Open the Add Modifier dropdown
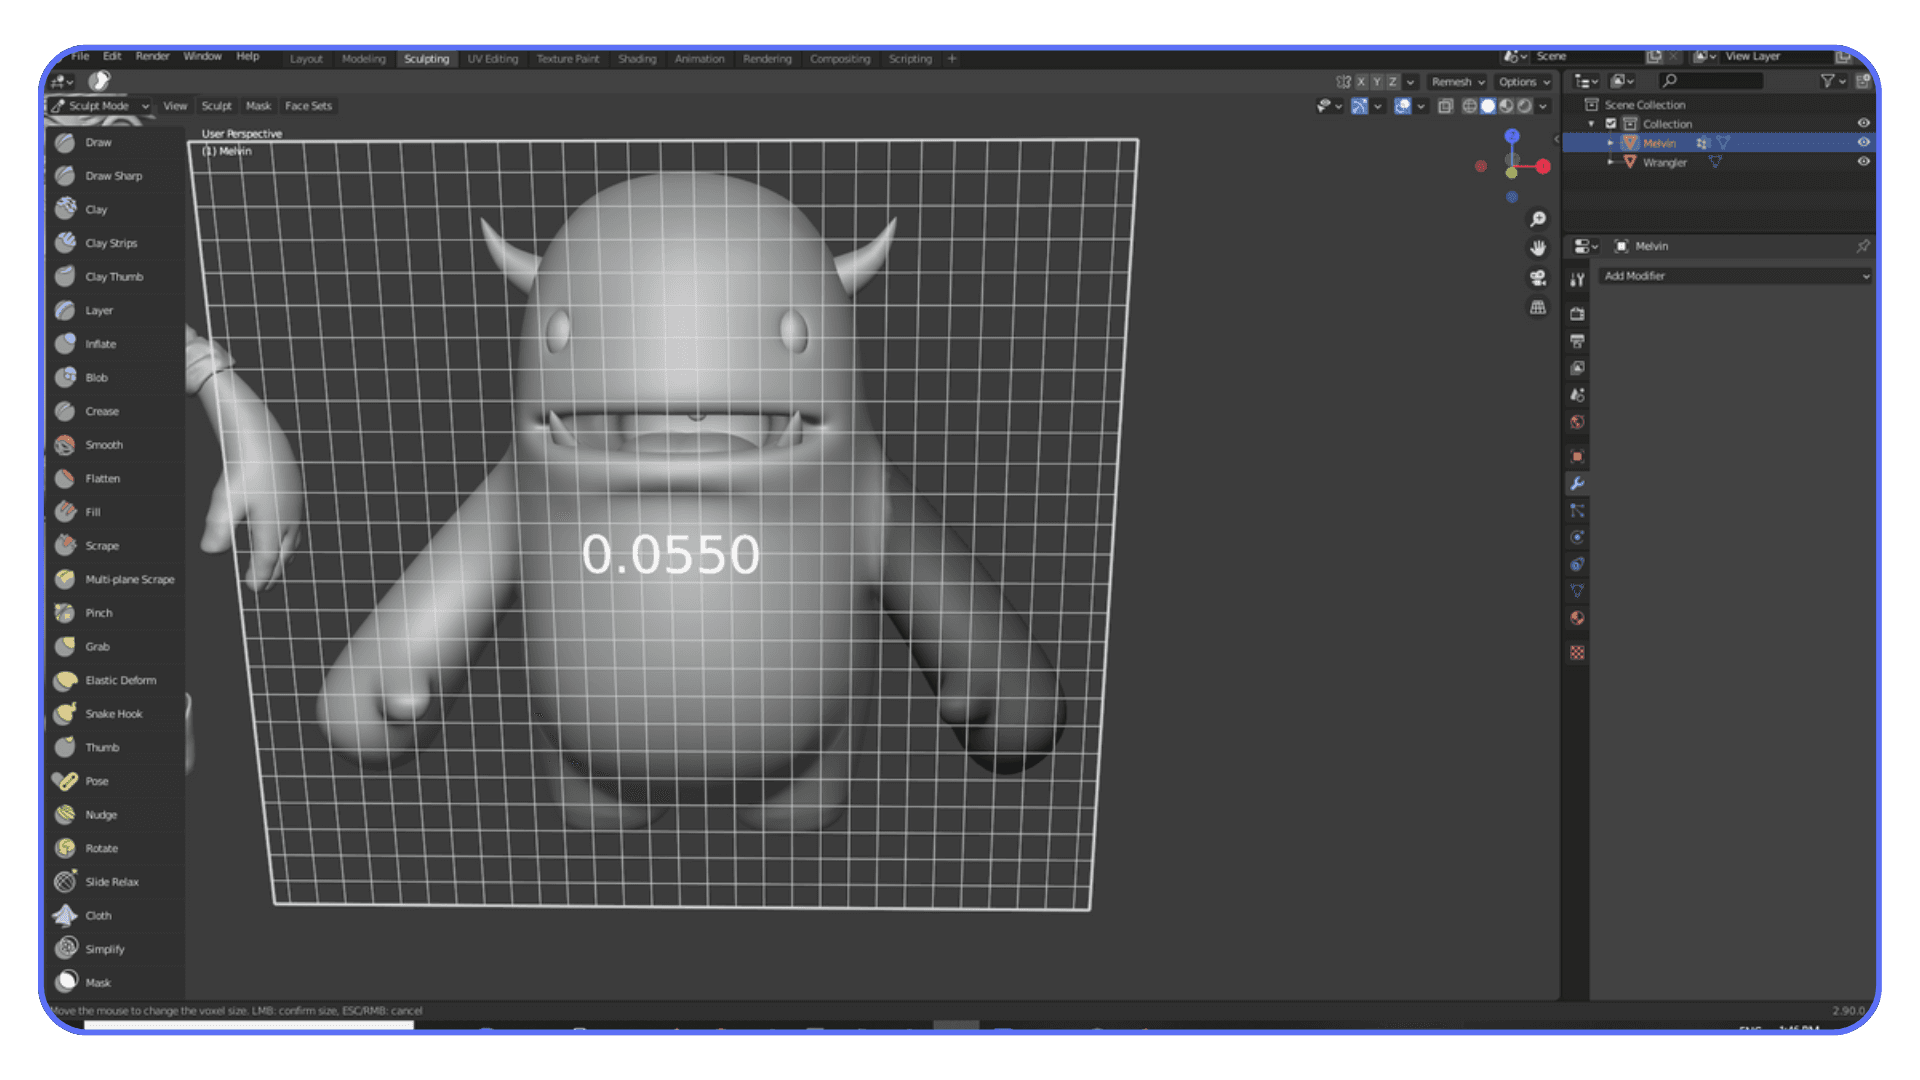 1736,276
